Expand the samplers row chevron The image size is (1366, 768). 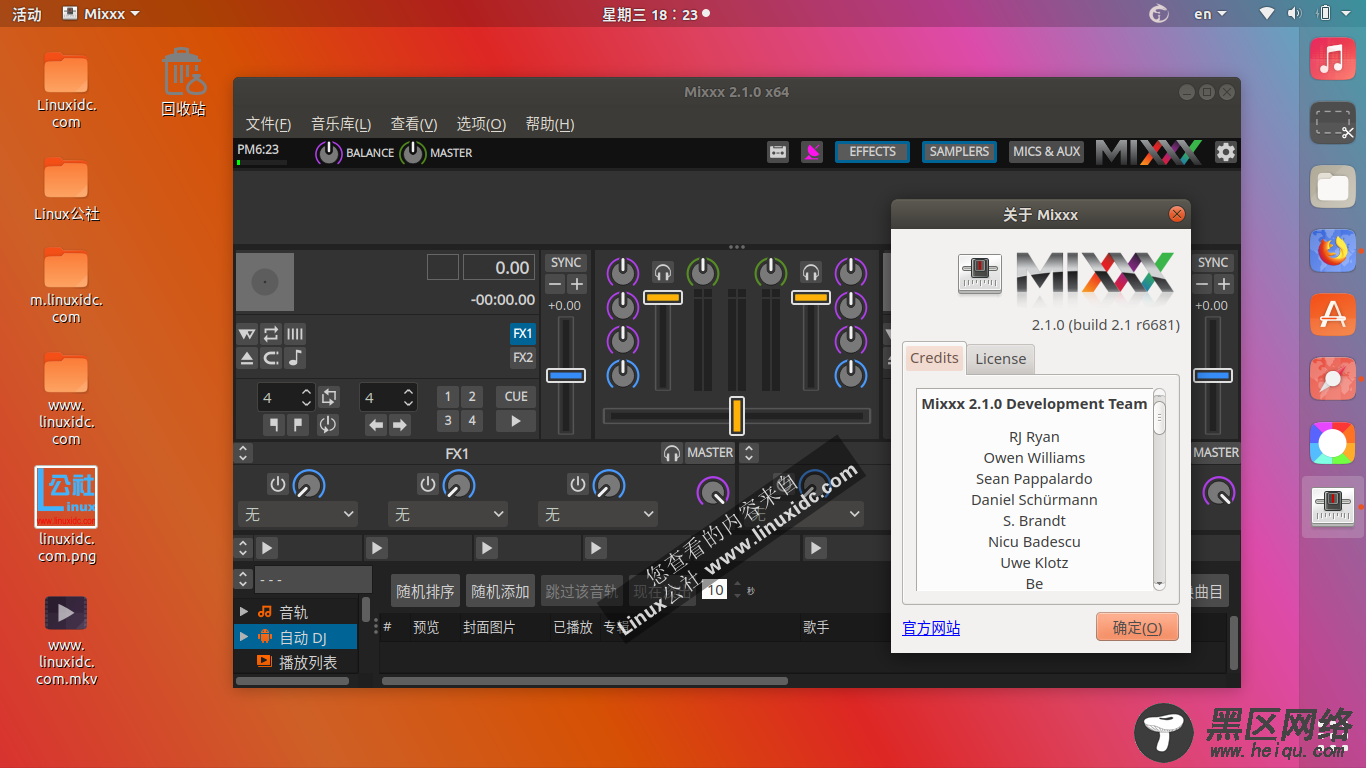pos(243,548)
